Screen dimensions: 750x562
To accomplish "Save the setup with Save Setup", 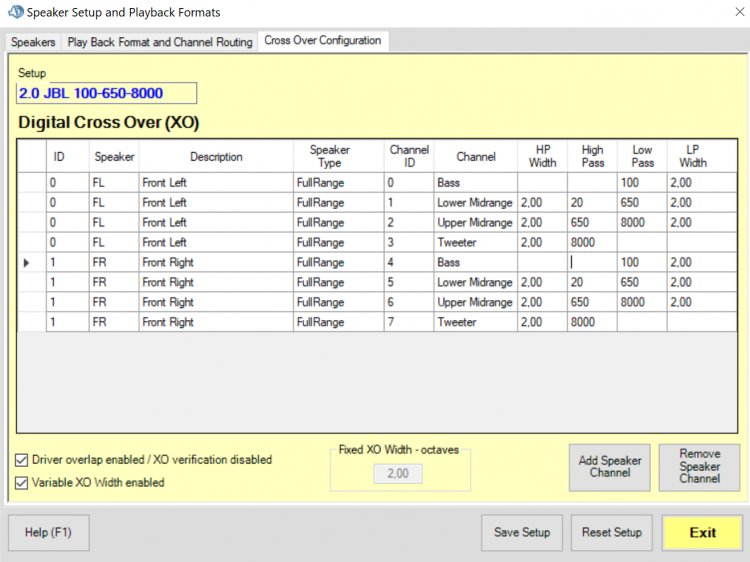I will (x=522, y=532).
